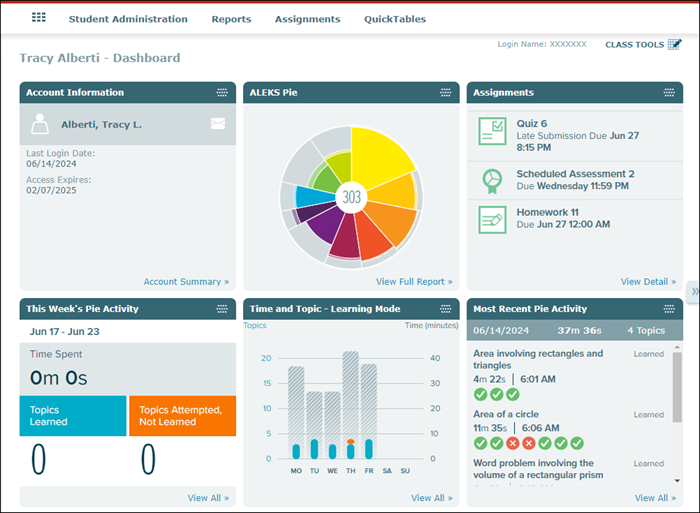Click the Homework 11 pencil icon
This screenshot has height=513, width=700.
[x=491, y=218]
